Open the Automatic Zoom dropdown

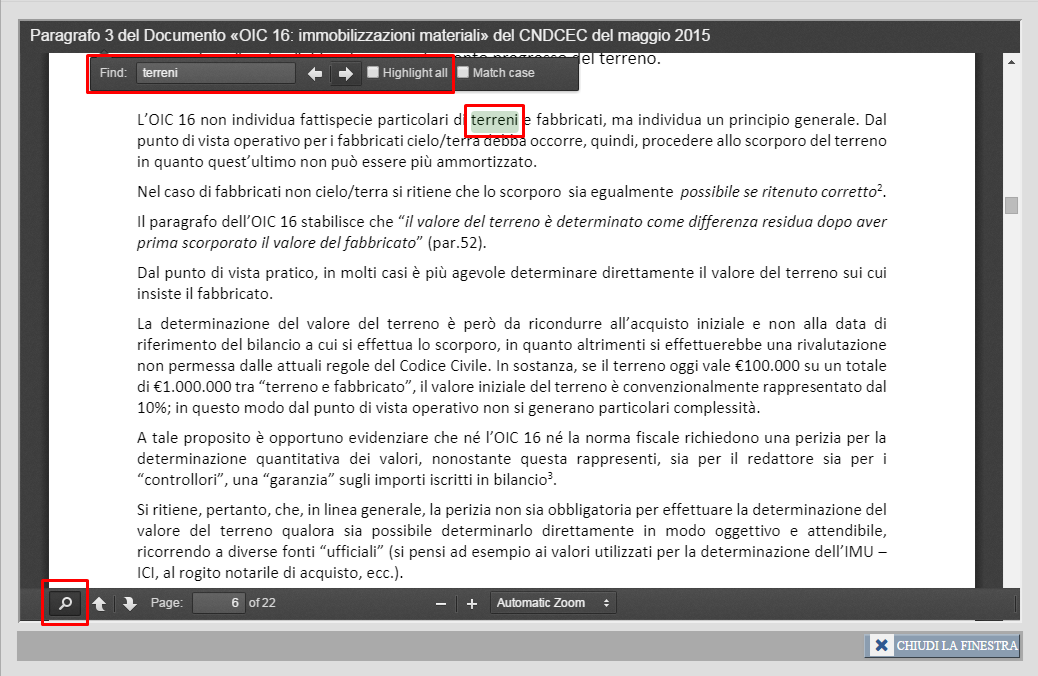(x=553, y=603)
